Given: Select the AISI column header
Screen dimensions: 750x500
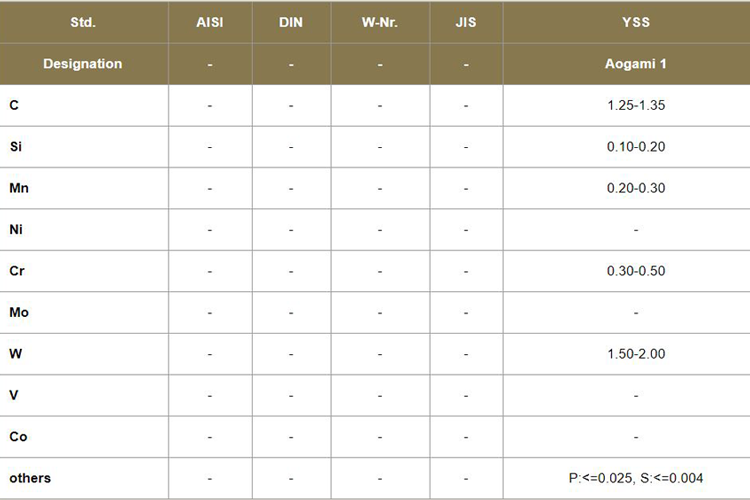Looking at the screenshot, I should [x=210, y=22].
